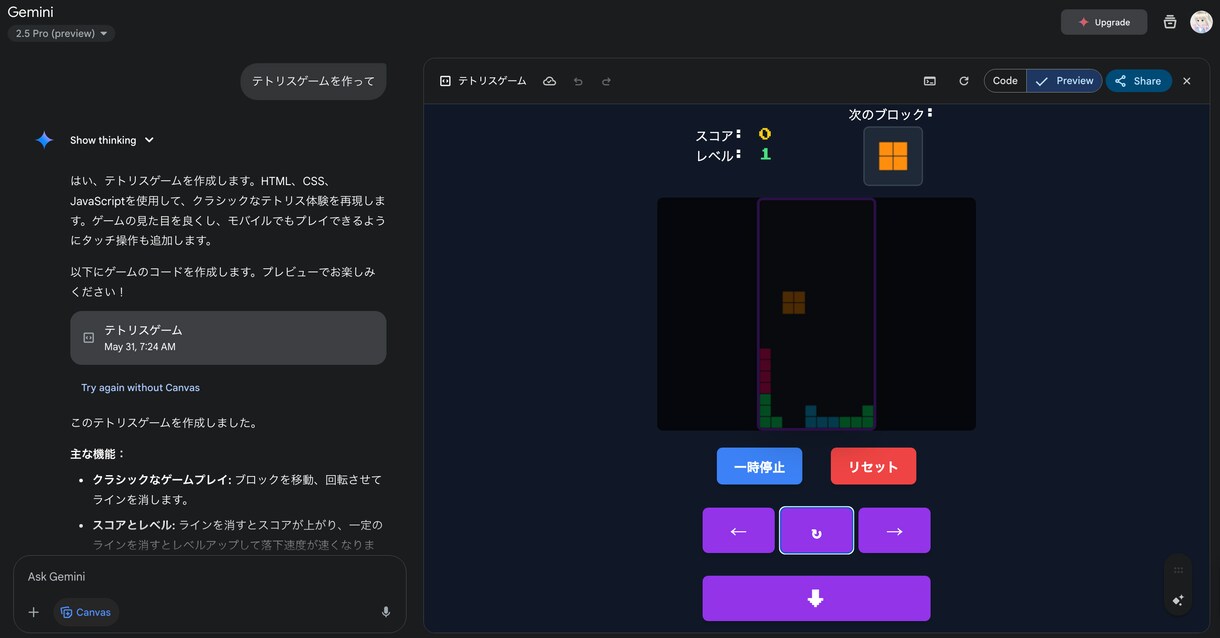1220x638 pixels.
Task: Undo the last canvas change
Action: [578, 81]
